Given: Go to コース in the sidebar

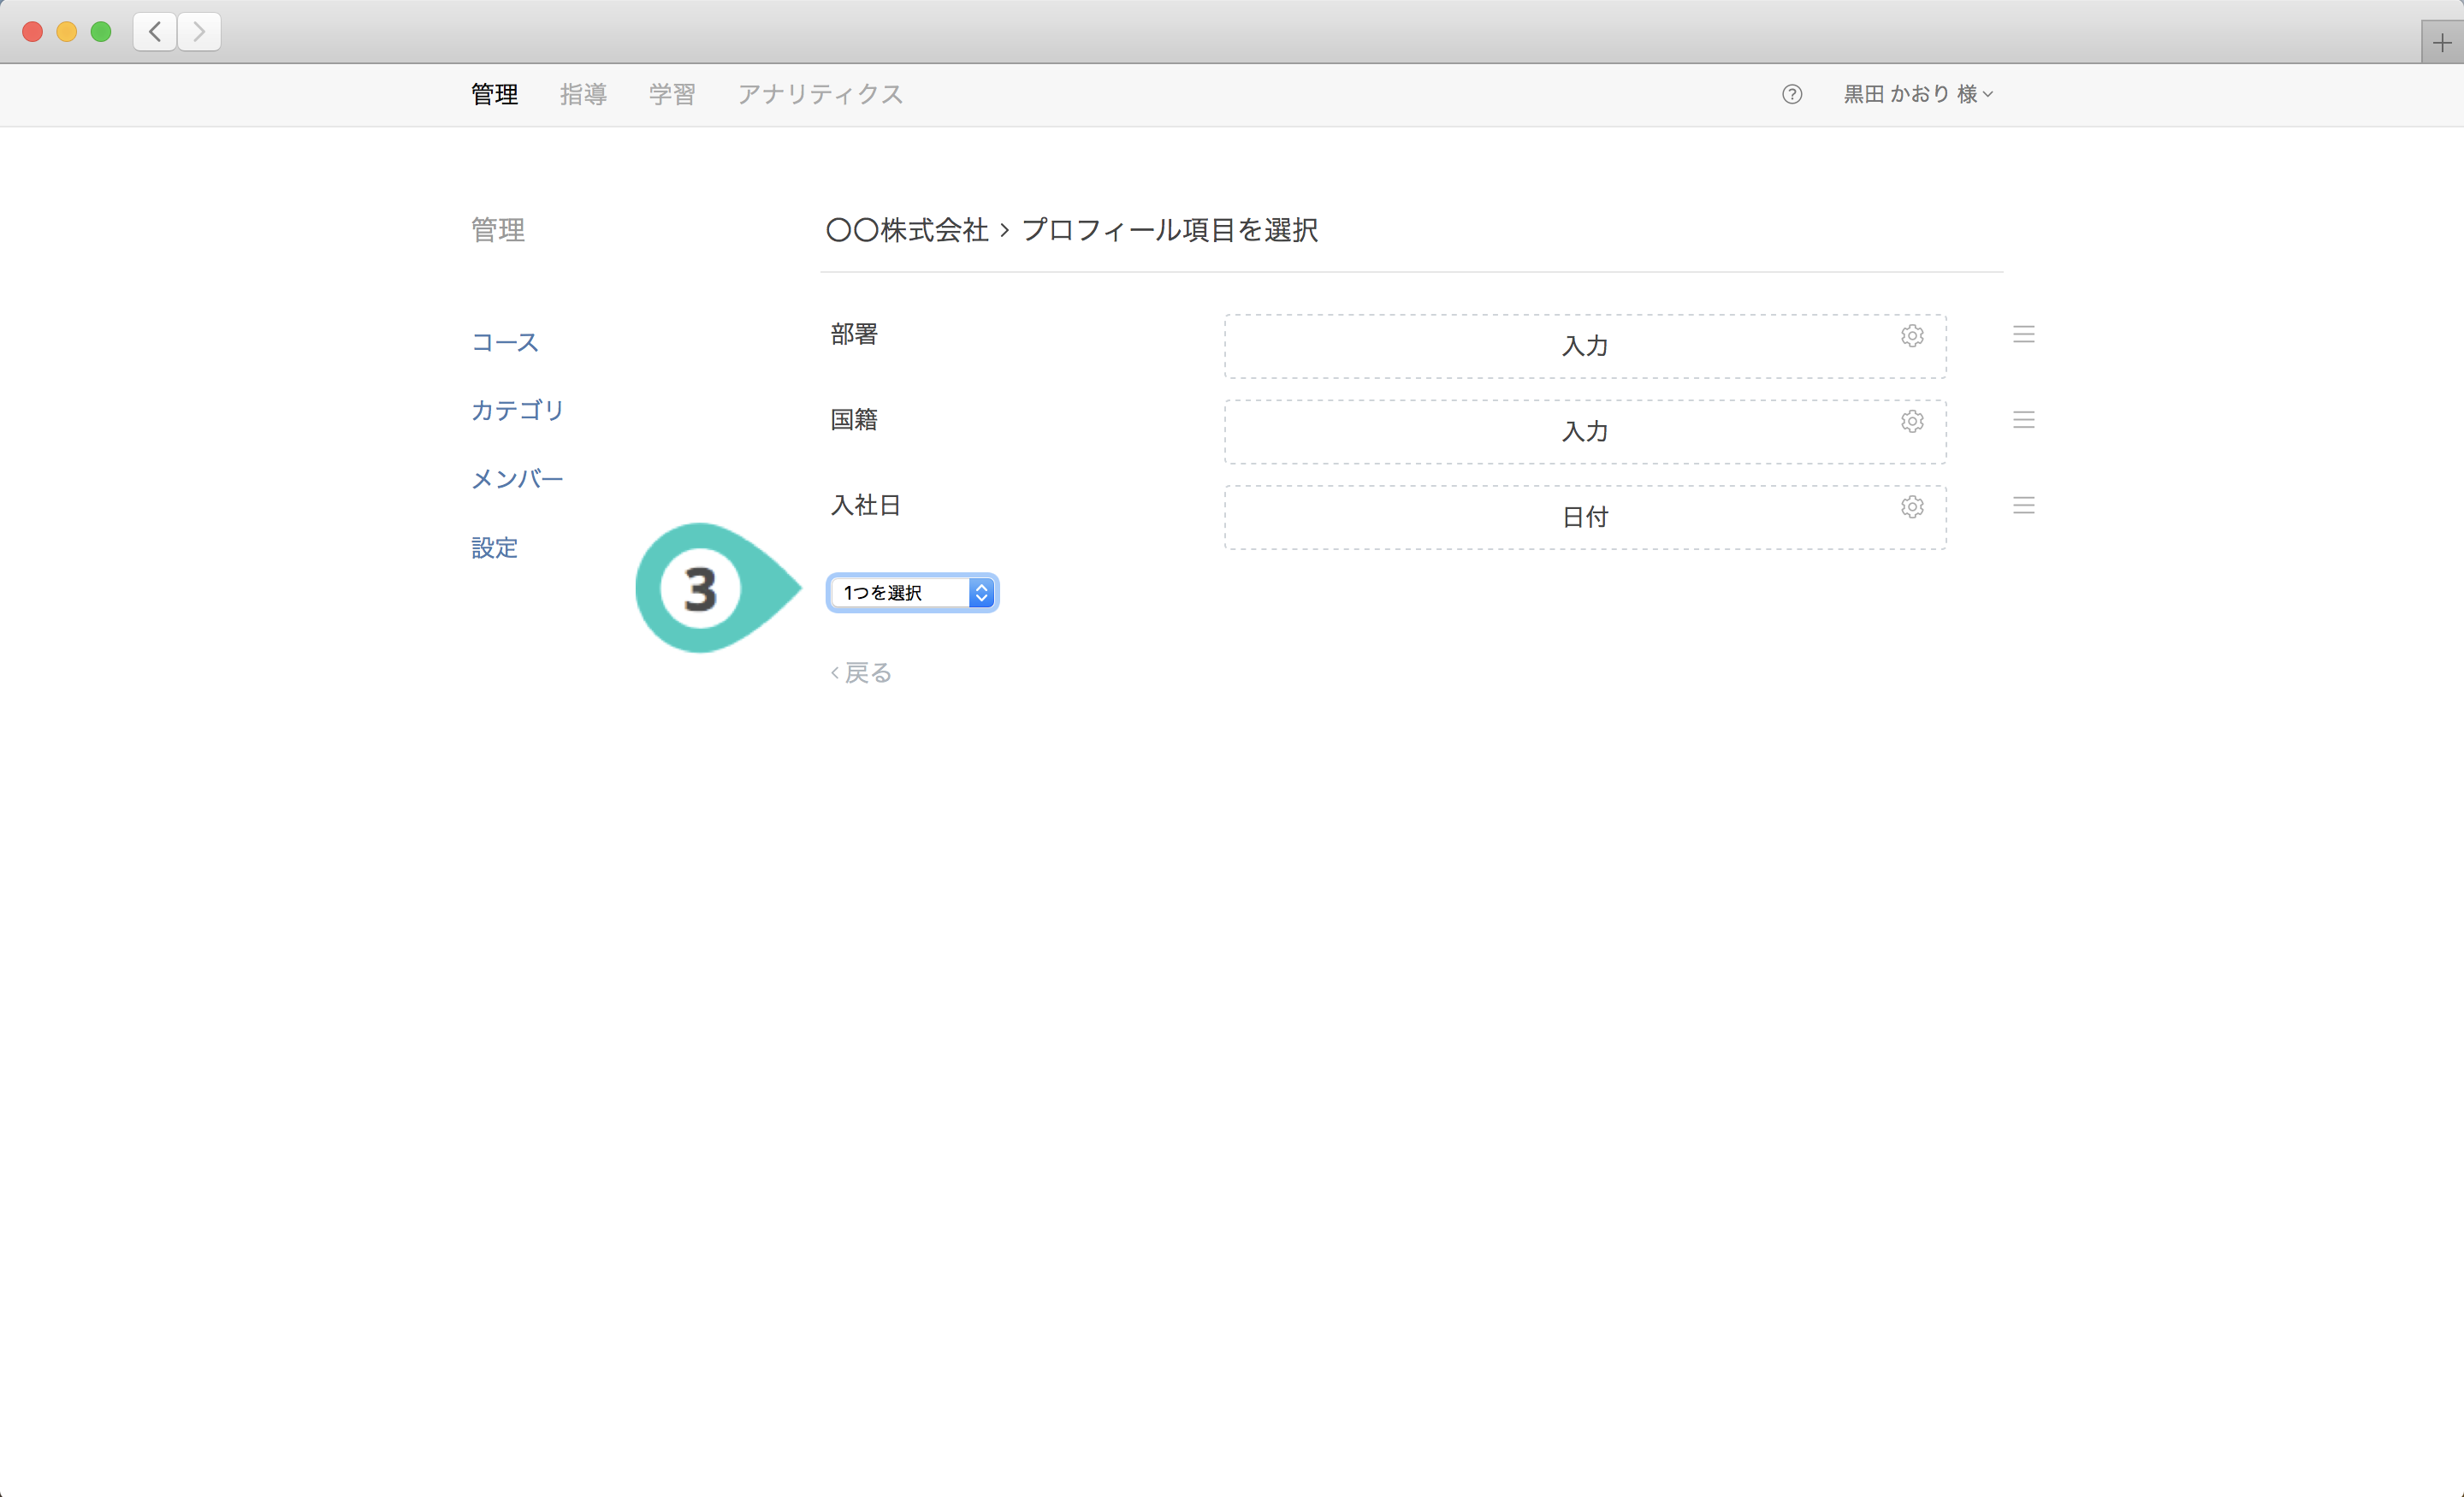Looking at the screenshot, I should tap(505, 342).
